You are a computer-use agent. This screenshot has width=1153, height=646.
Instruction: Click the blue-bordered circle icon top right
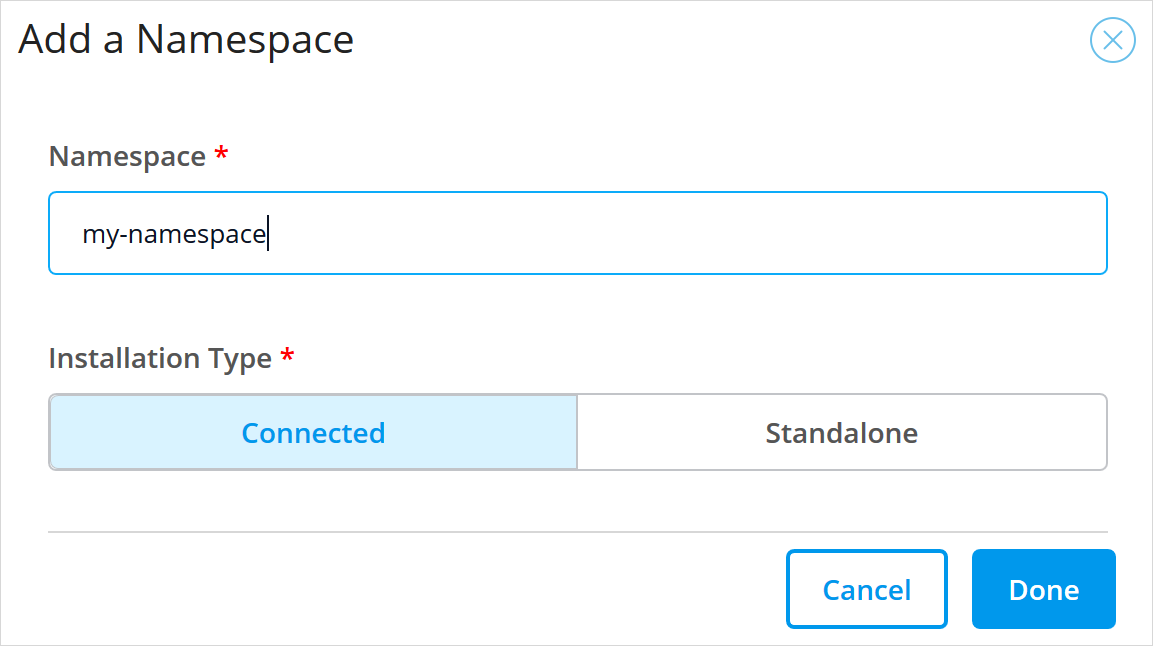[1112, 40]
